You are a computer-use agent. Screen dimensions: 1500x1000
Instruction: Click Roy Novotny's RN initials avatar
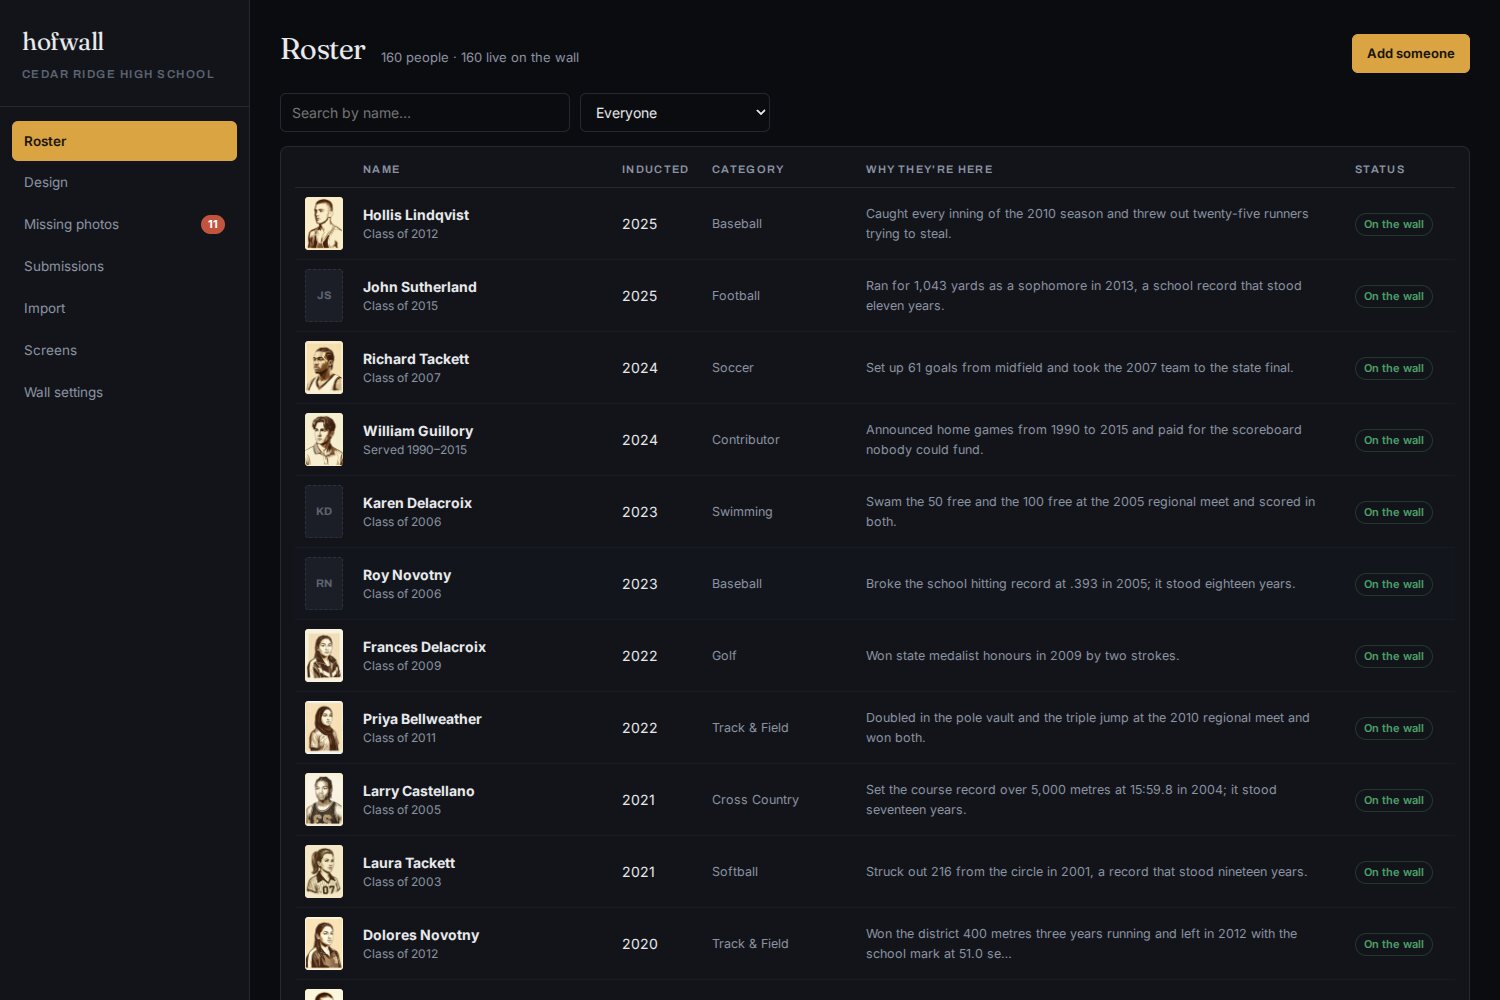tap(324, 584)
